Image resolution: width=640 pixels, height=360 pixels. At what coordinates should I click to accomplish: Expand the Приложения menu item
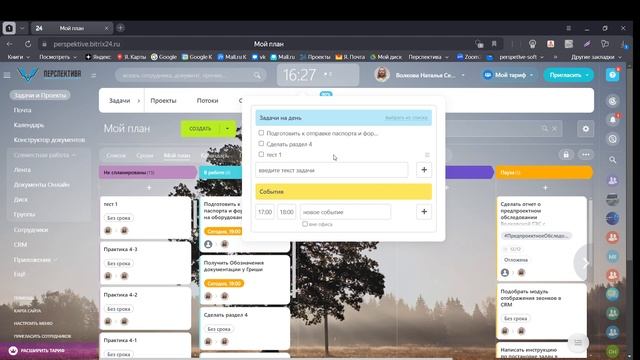[35, 260]
